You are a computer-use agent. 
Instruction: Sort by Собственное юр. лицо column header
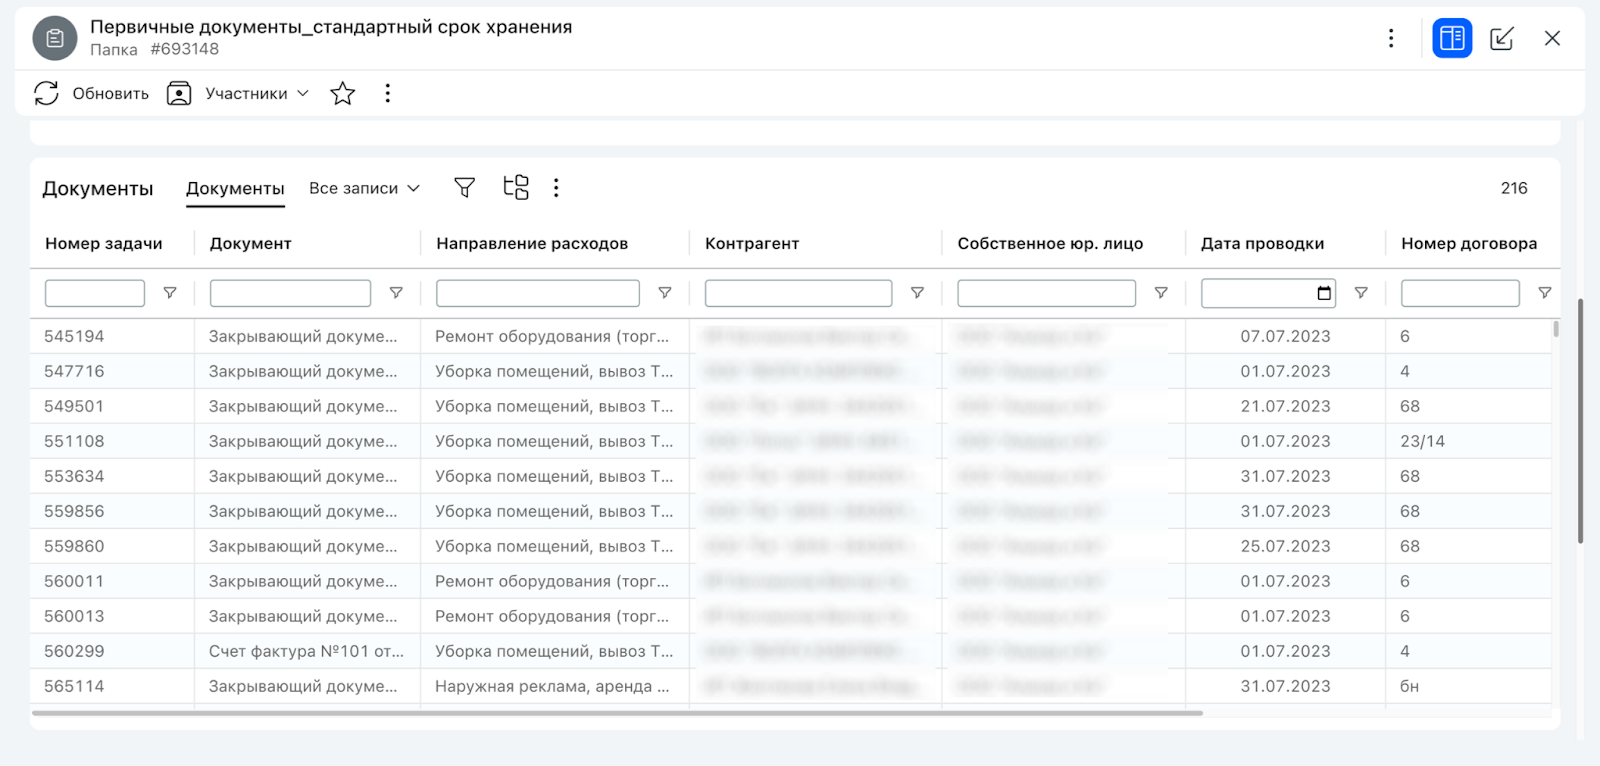click(x=1050, y=243)
